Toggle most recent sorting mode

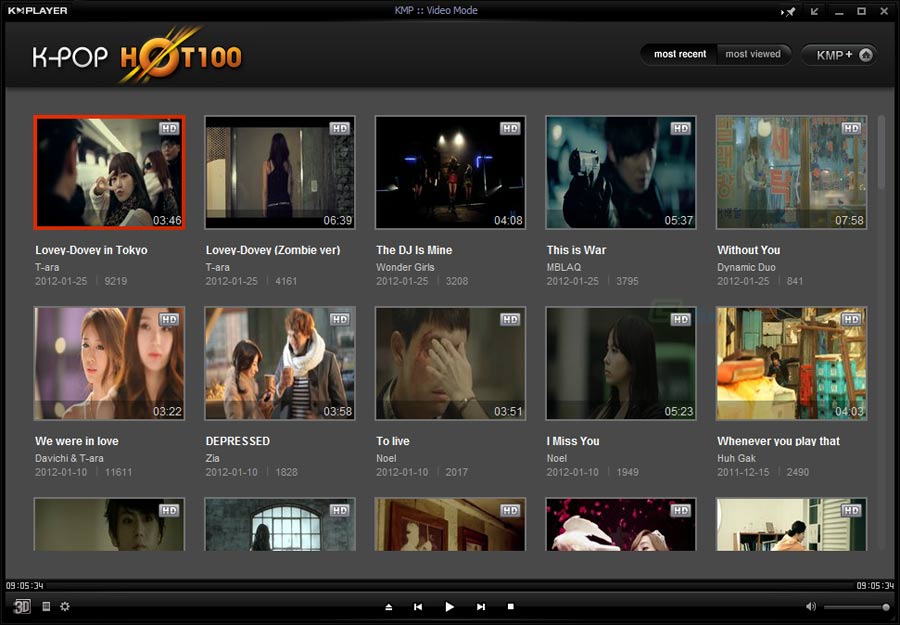(x=680, y=54)
